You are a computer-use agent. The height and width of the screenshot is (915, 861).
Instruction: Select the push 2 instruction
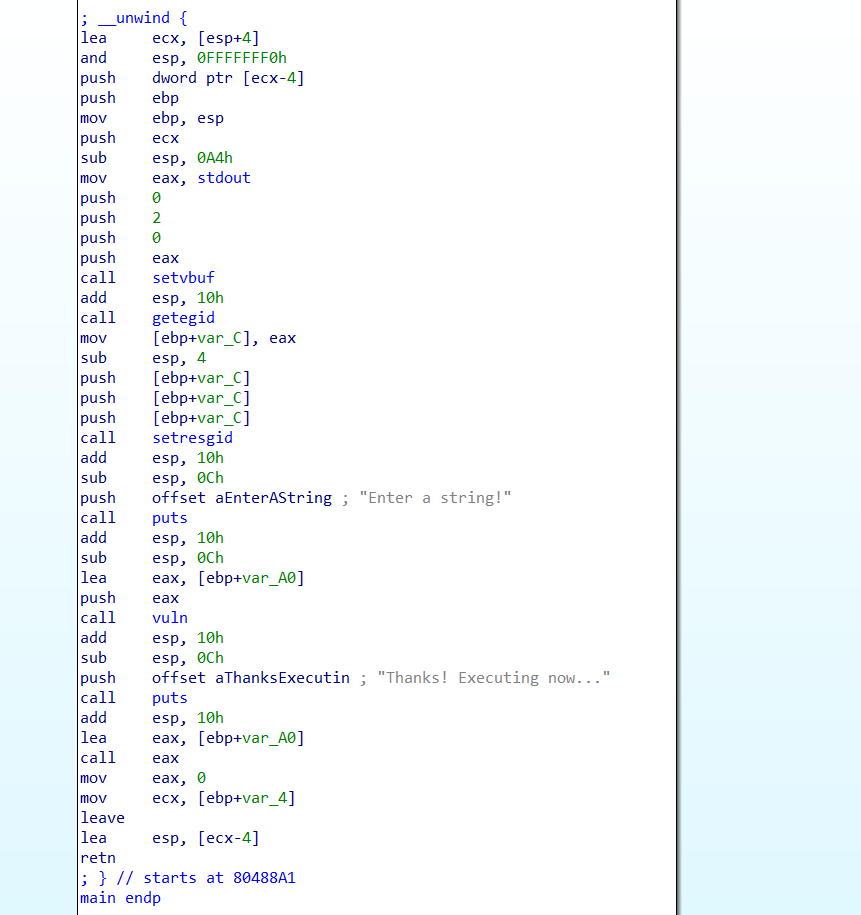point(121,218)
